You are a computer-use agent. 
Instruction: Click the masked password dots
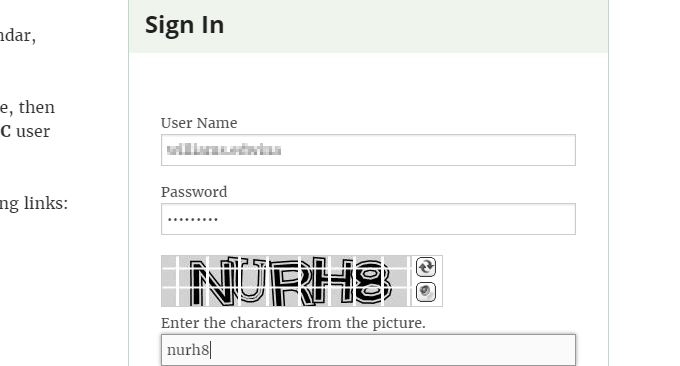(193, 219)
